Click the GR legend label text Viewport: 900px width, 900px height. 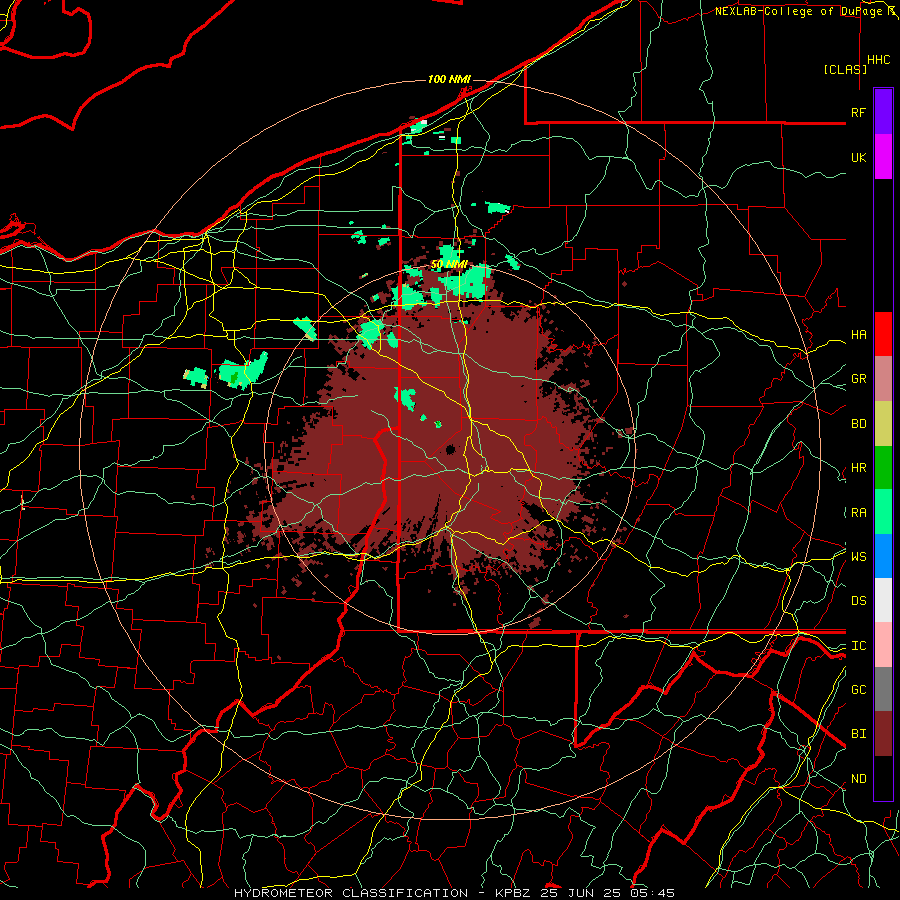pos(858,379)
